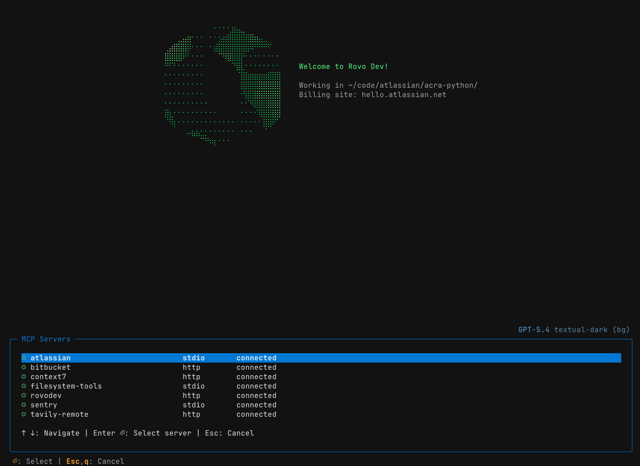Click connected status of tavily-remote
The height and width of the screenshot is (466, 640).
(x=256, y=414)
